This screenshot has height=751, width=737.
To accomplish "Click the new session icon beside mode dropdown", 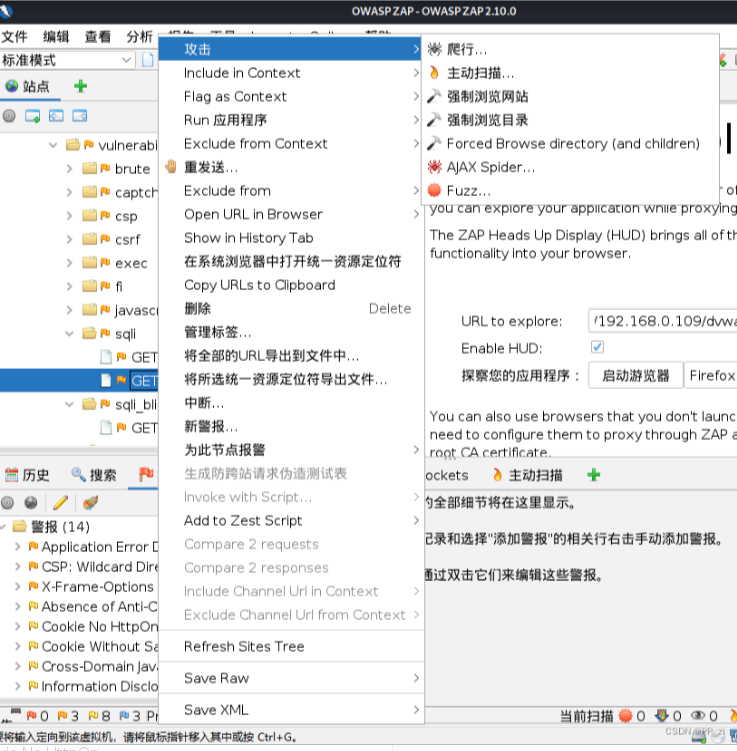I will [x=148, y=60].
